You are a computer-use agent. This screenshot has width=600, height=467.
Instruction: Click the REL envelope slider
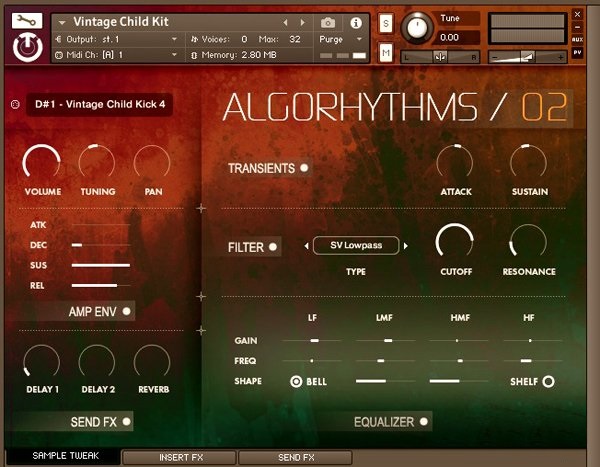point(101,285)
